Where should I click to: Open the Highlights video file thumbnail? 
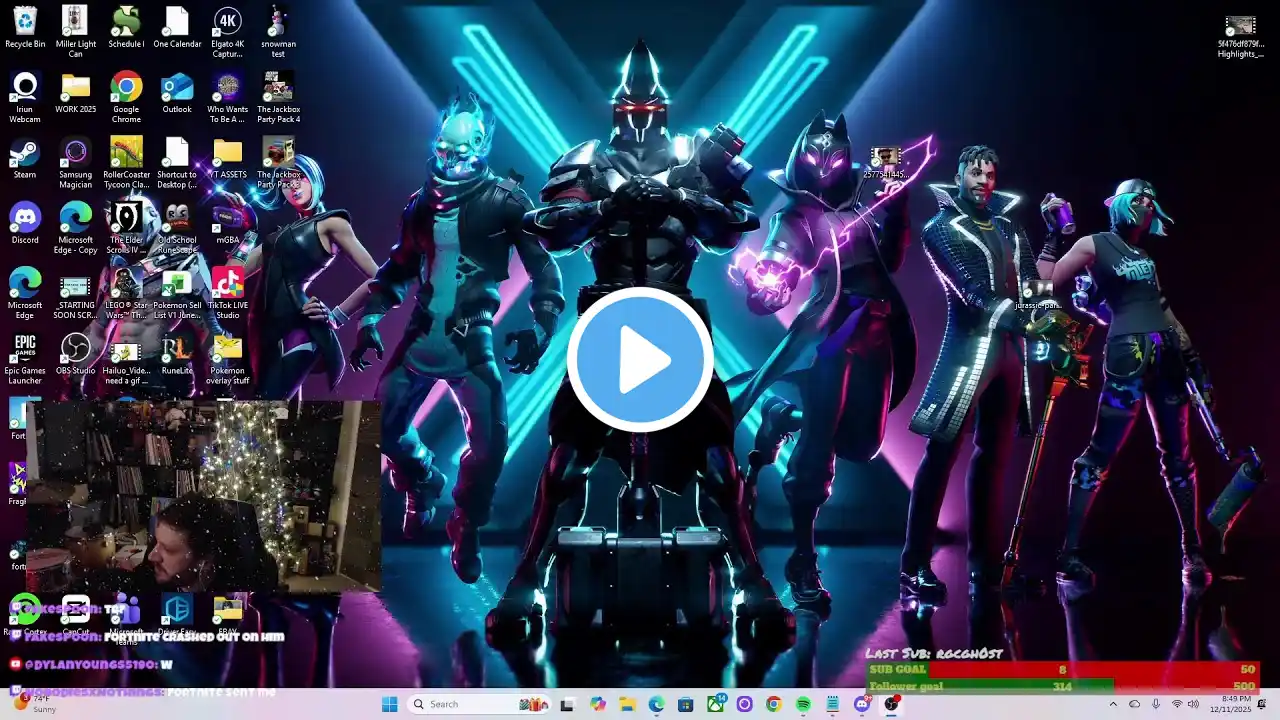[x=1240, y=36]
